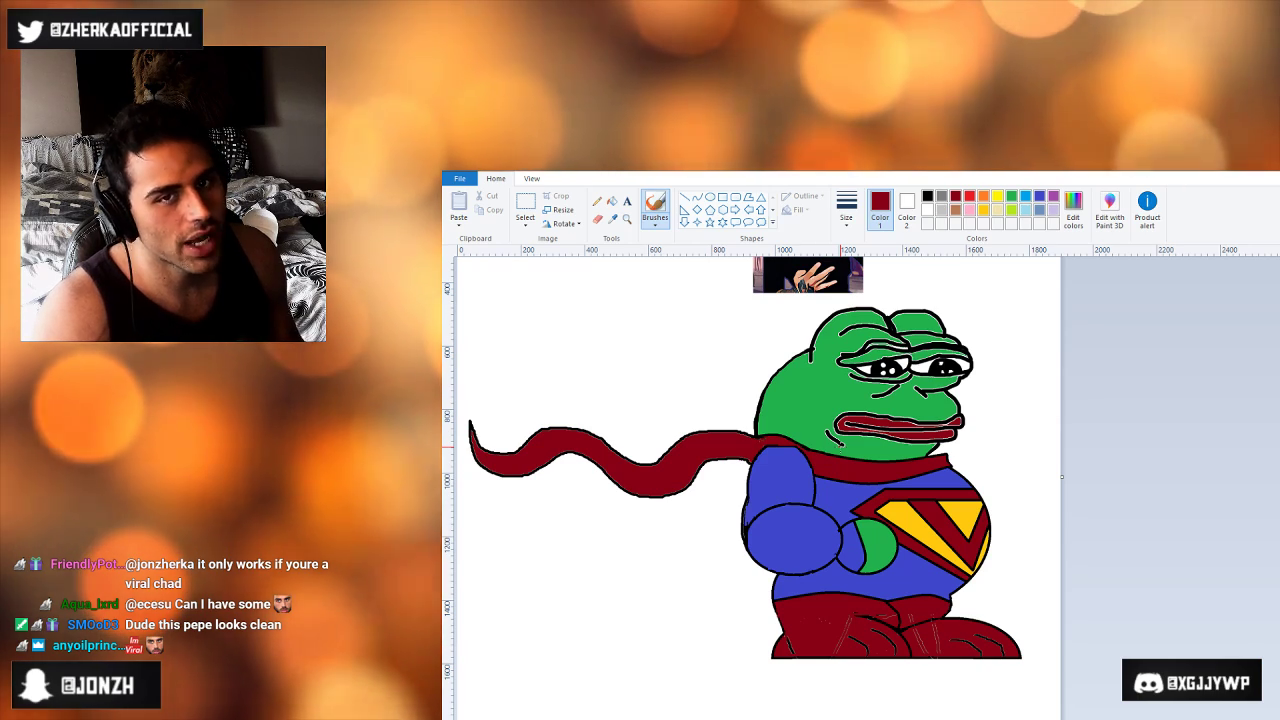Click the @JONZH Snapchat badge
Screen dimensions: 1280x720
point(86,685)
